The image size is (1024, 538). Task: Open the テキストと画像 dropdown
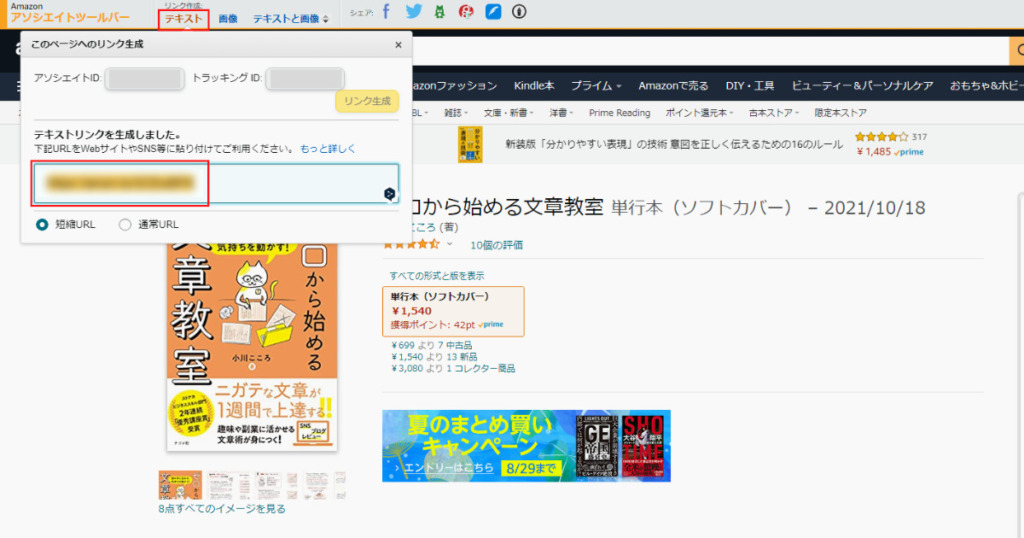(x=291, y=19)
